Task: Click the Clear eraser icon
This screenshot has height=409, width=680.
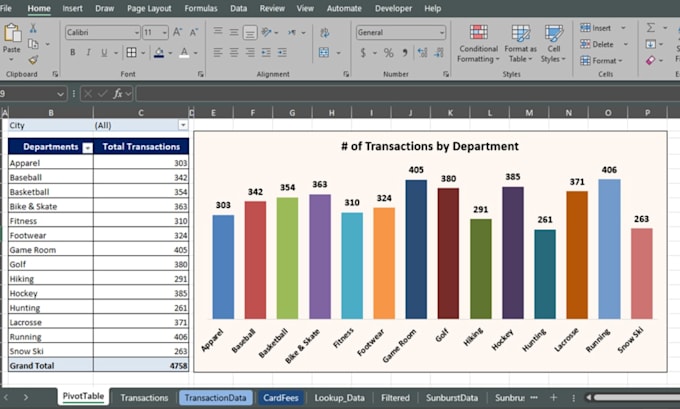Action: click(651, 61)
